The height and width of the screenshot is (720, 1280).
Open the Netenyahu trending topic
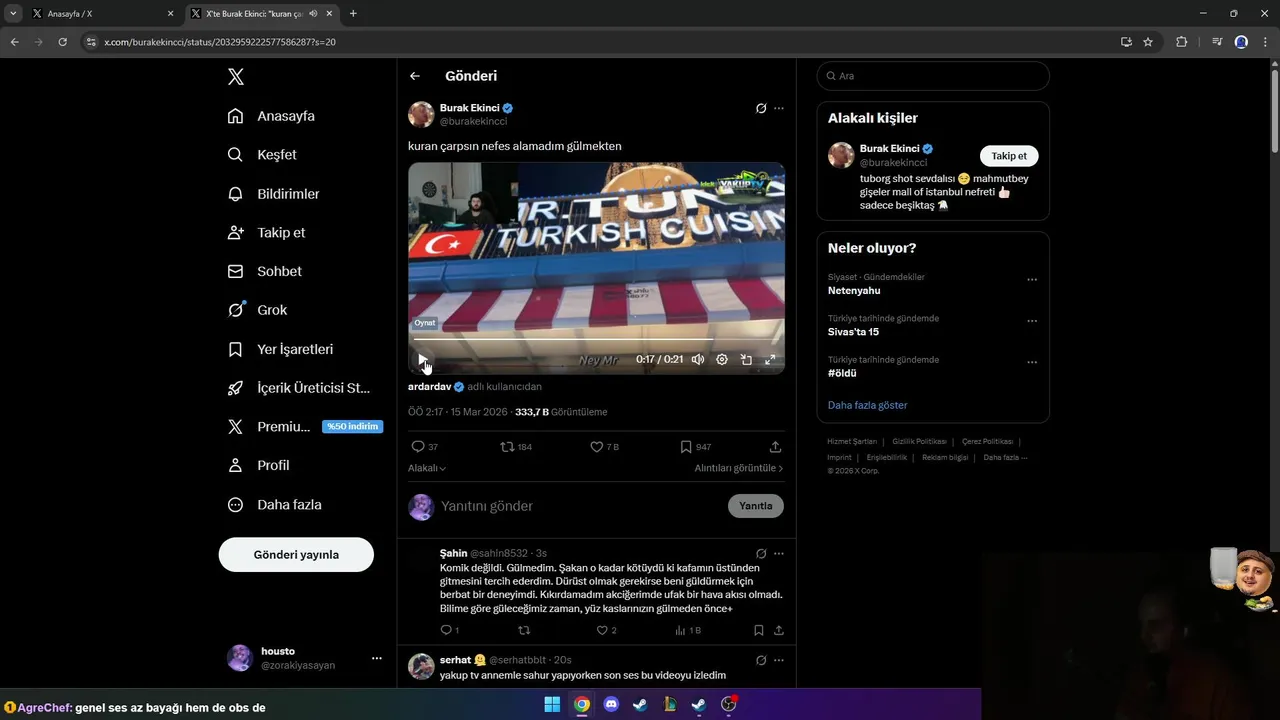coord(854,290)
